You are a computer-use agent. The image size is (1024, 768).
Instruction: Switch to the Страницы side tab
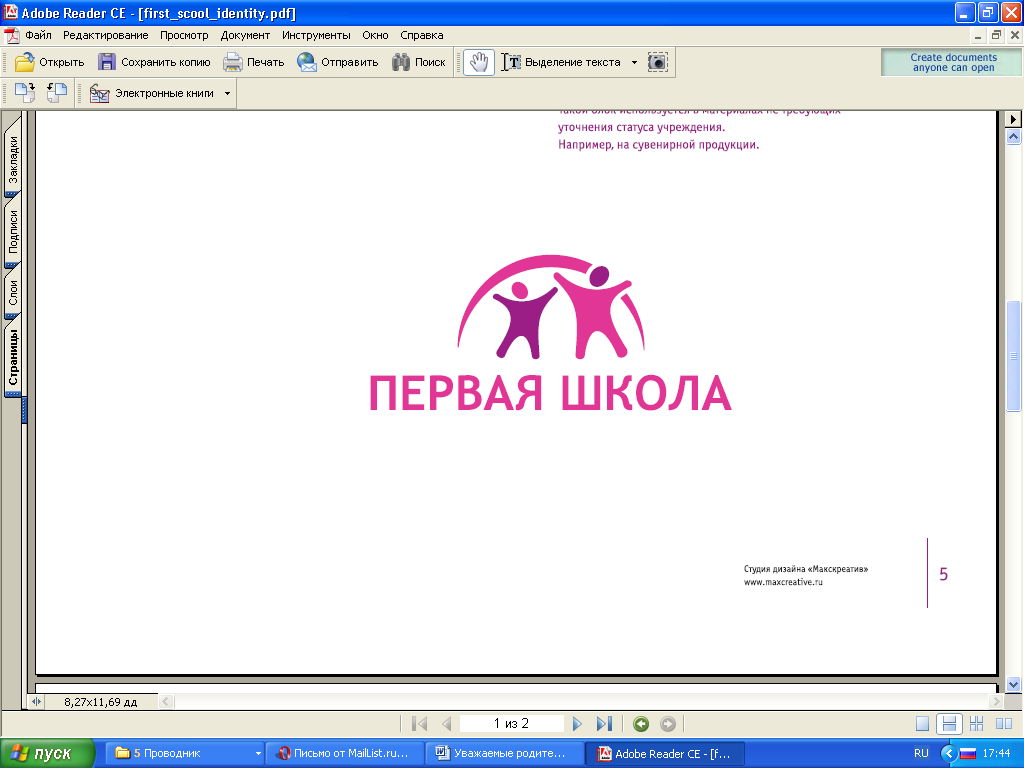click(x=13, y=357)
